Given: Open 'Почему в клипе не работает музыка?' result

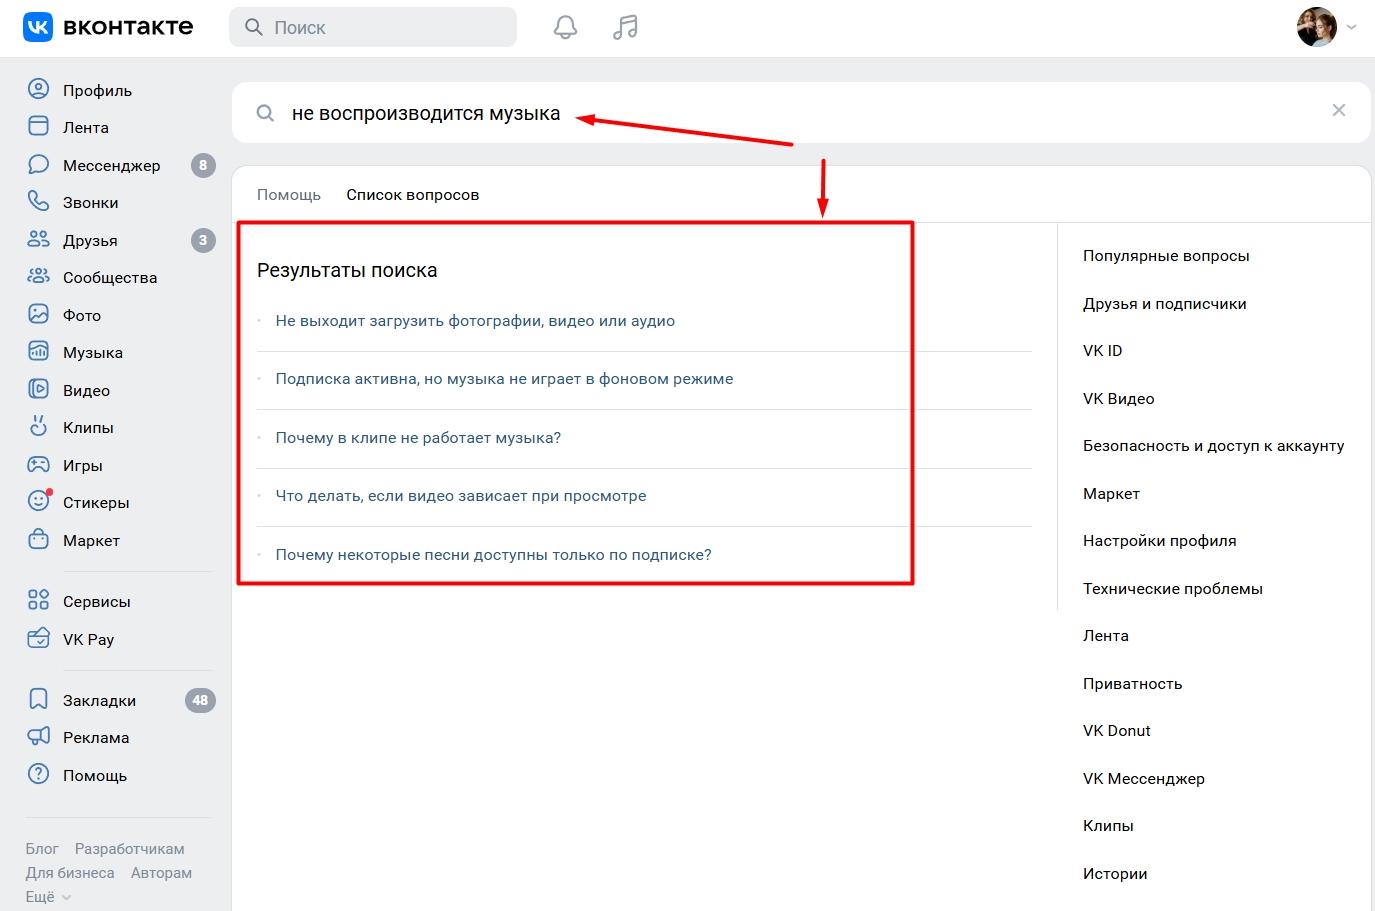Looking at the screenshot, I should coord(418,438).
